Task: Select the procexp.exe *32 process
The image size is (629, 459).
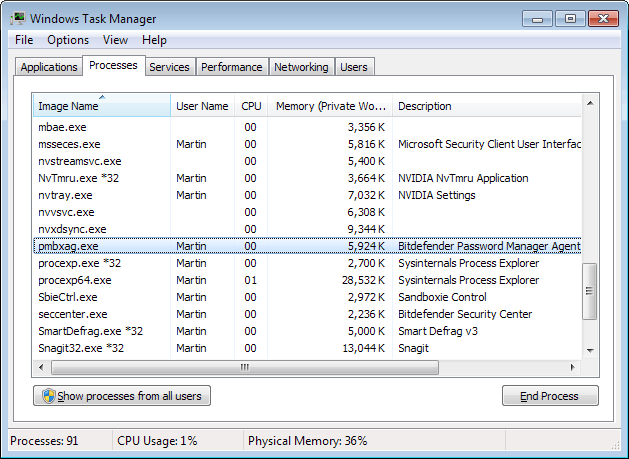Action: pyautogui.click(x=307, y=263)
